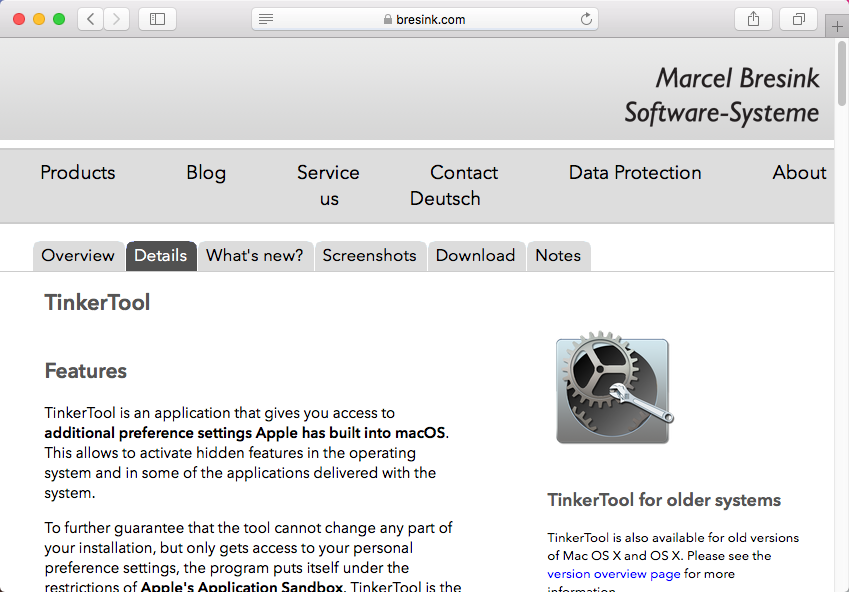Follow the version overview page link

[614, 574]
